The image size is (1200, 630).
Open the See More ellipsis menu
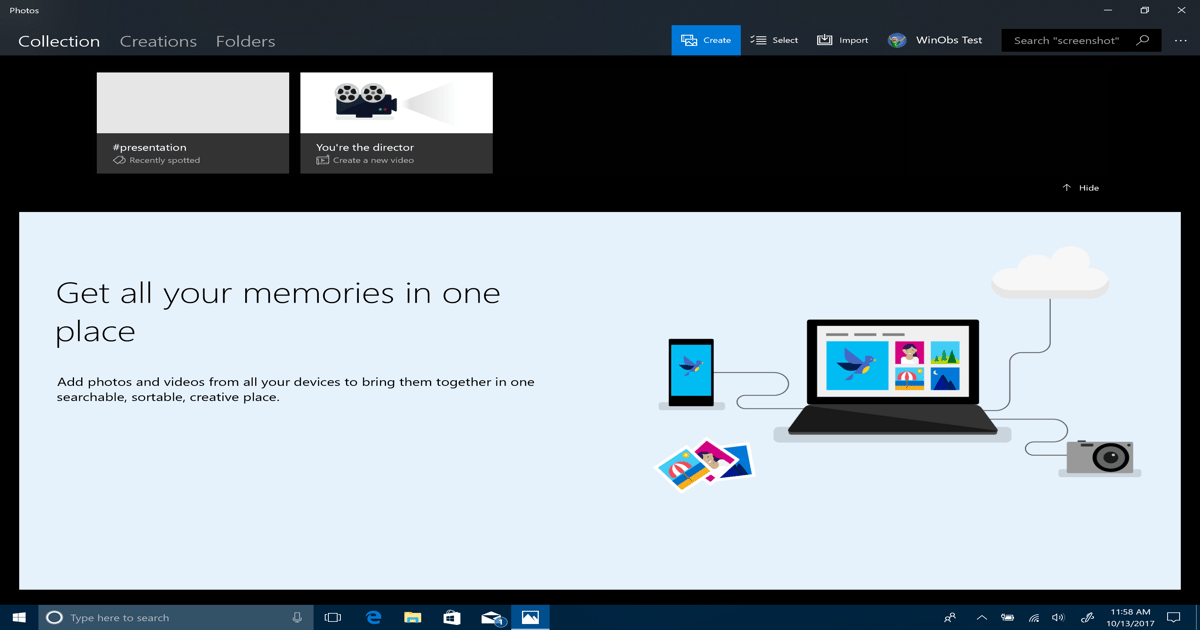1181,40
